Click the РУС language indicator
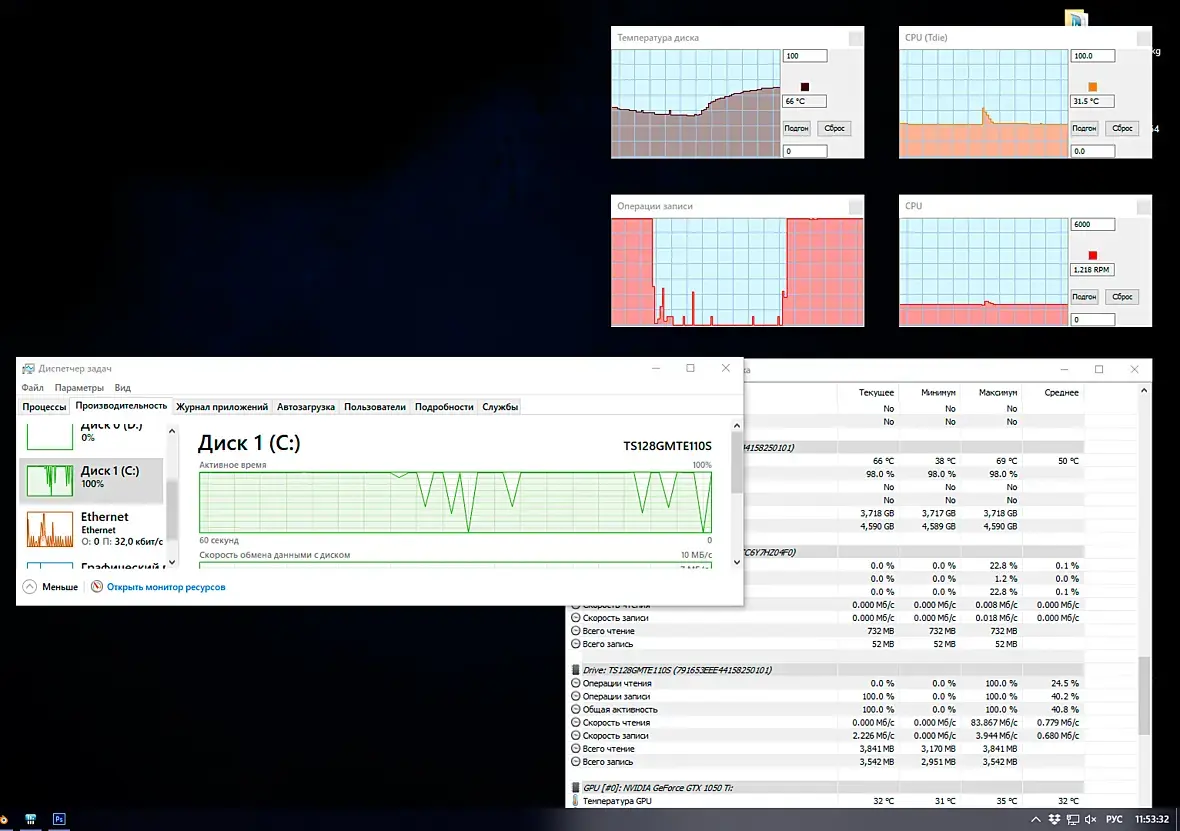 pyautogui.click(x=1115, y=819)
